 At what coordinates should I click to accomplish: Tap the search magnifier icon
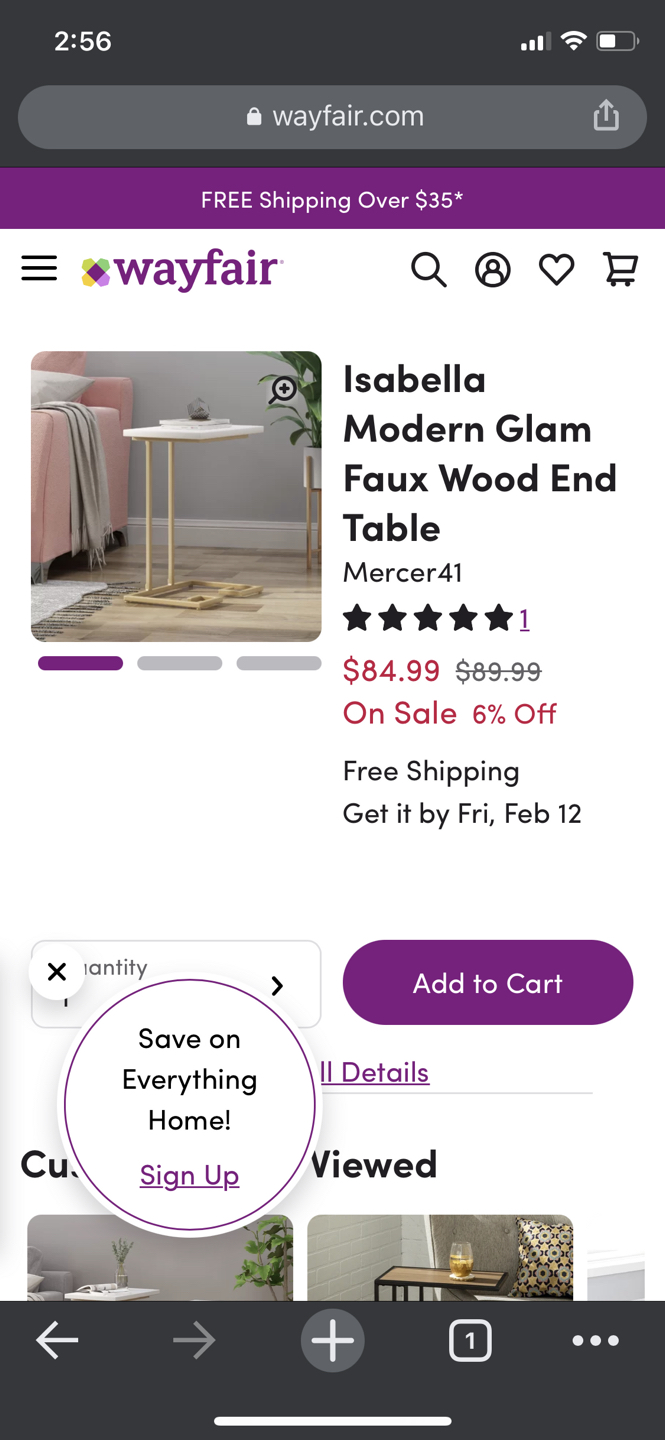point(428,270)
